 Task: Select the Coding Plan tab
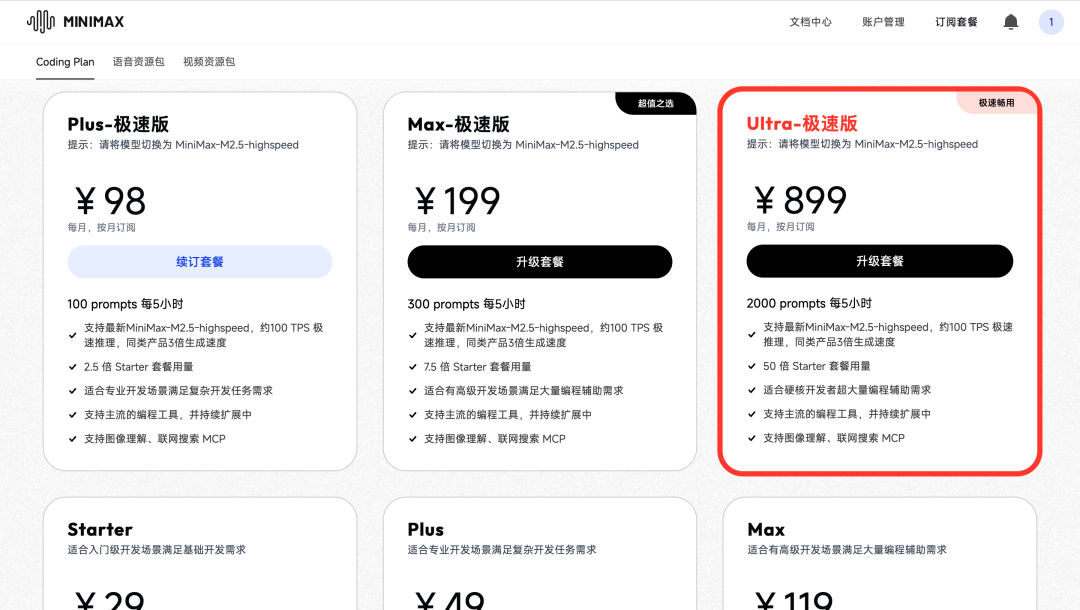65,62
